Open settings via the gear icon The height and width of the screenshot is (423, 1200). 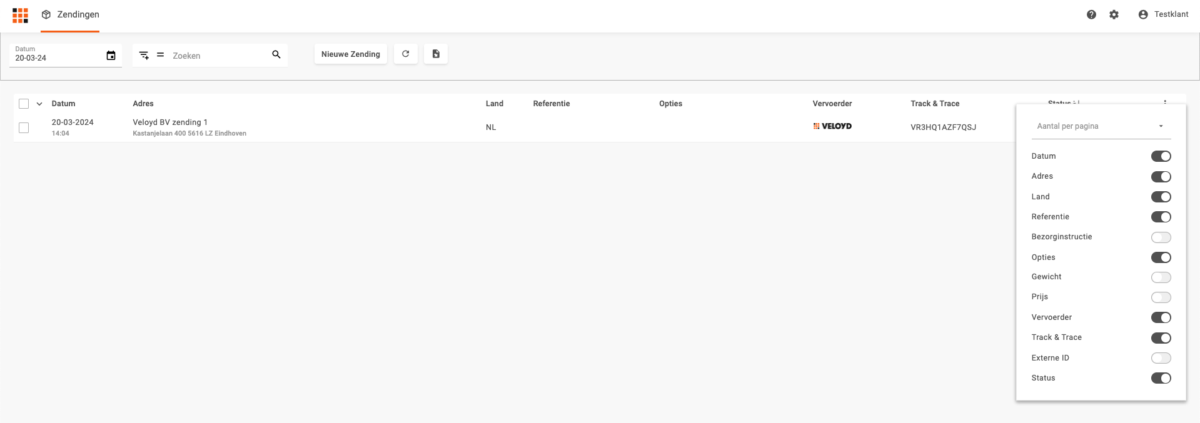(x=1114, y=15)
